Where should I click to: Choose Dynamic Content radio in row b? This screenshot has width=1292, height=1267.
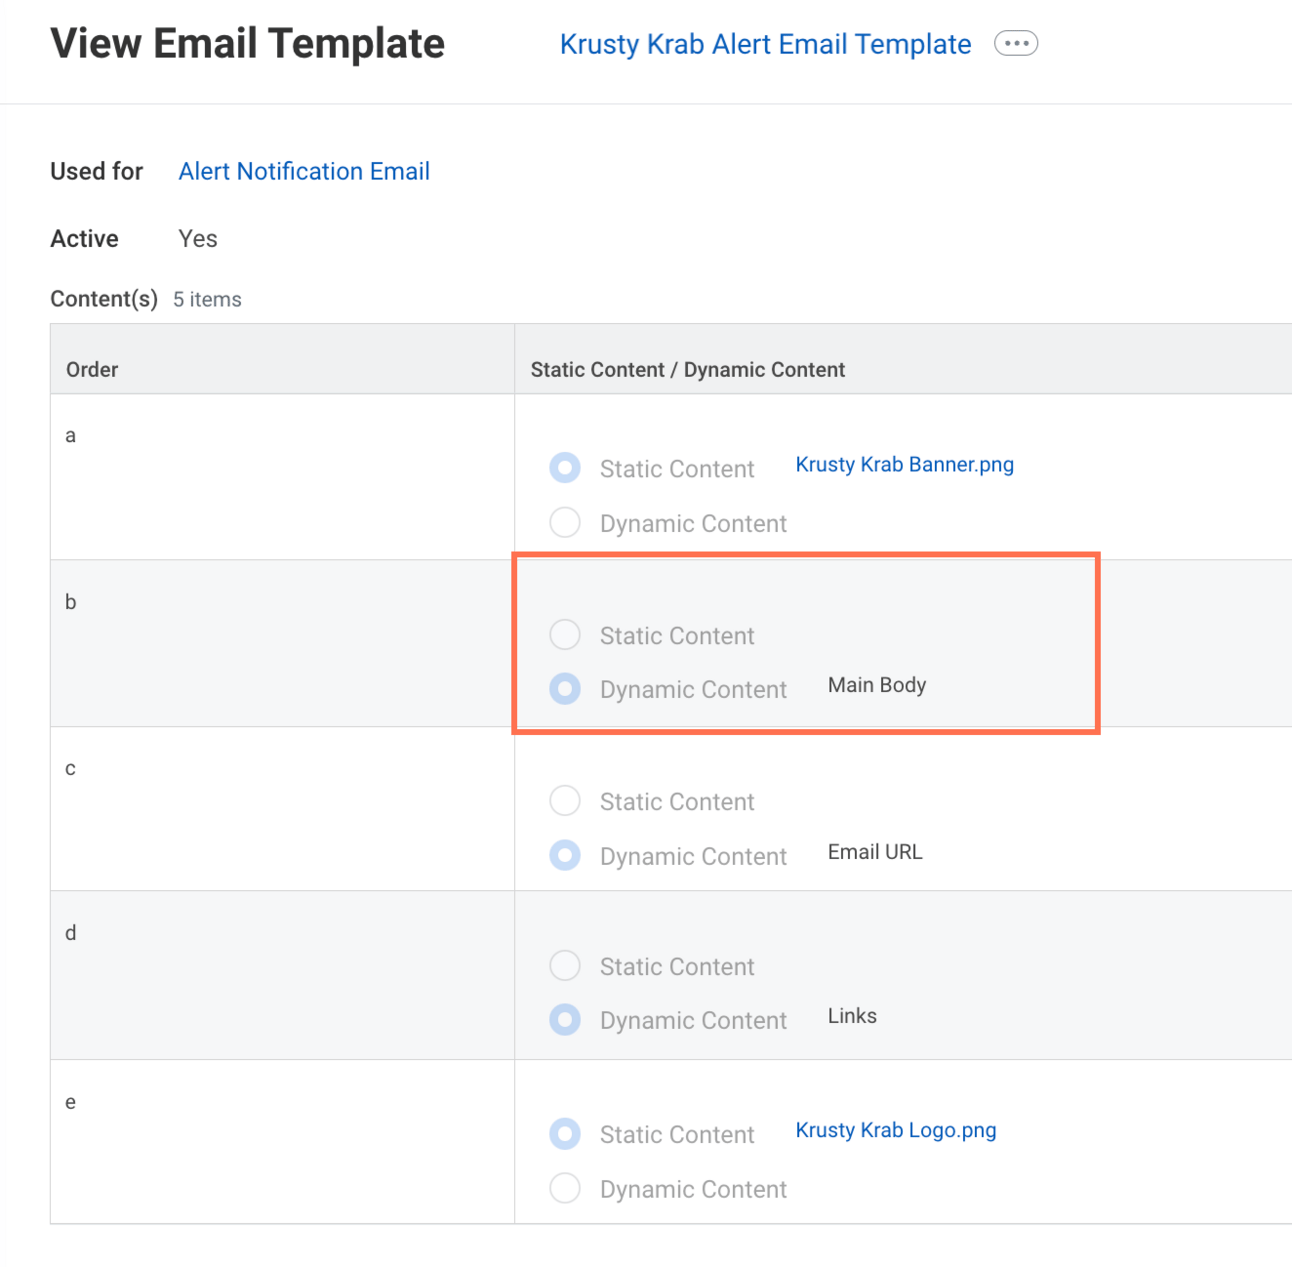(x=565, y=689)
